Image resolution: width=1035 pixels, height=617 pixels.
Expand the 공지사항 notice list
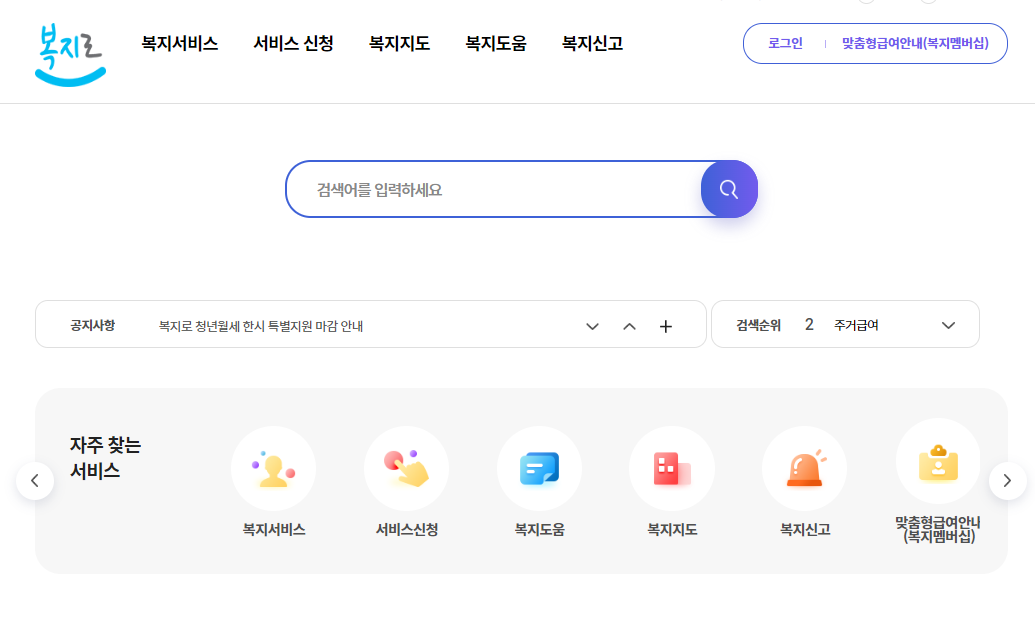[592, 324]
